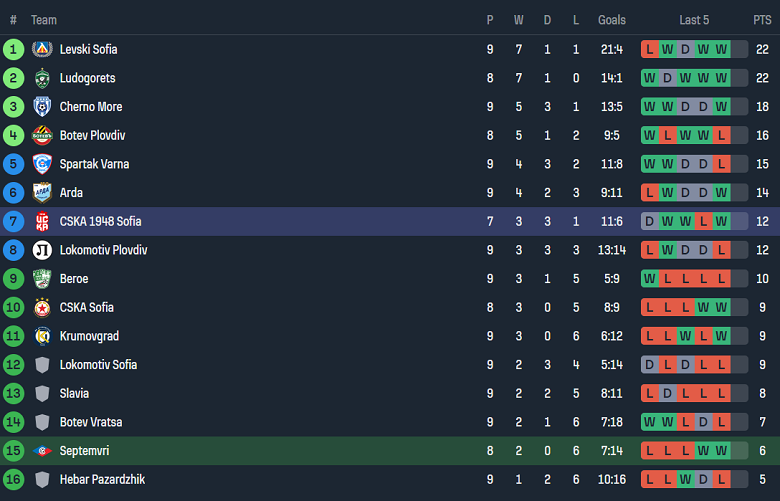Open the Krumovgrad team link
The width and height of the screenshot is (780, 501).
(88, 336)
